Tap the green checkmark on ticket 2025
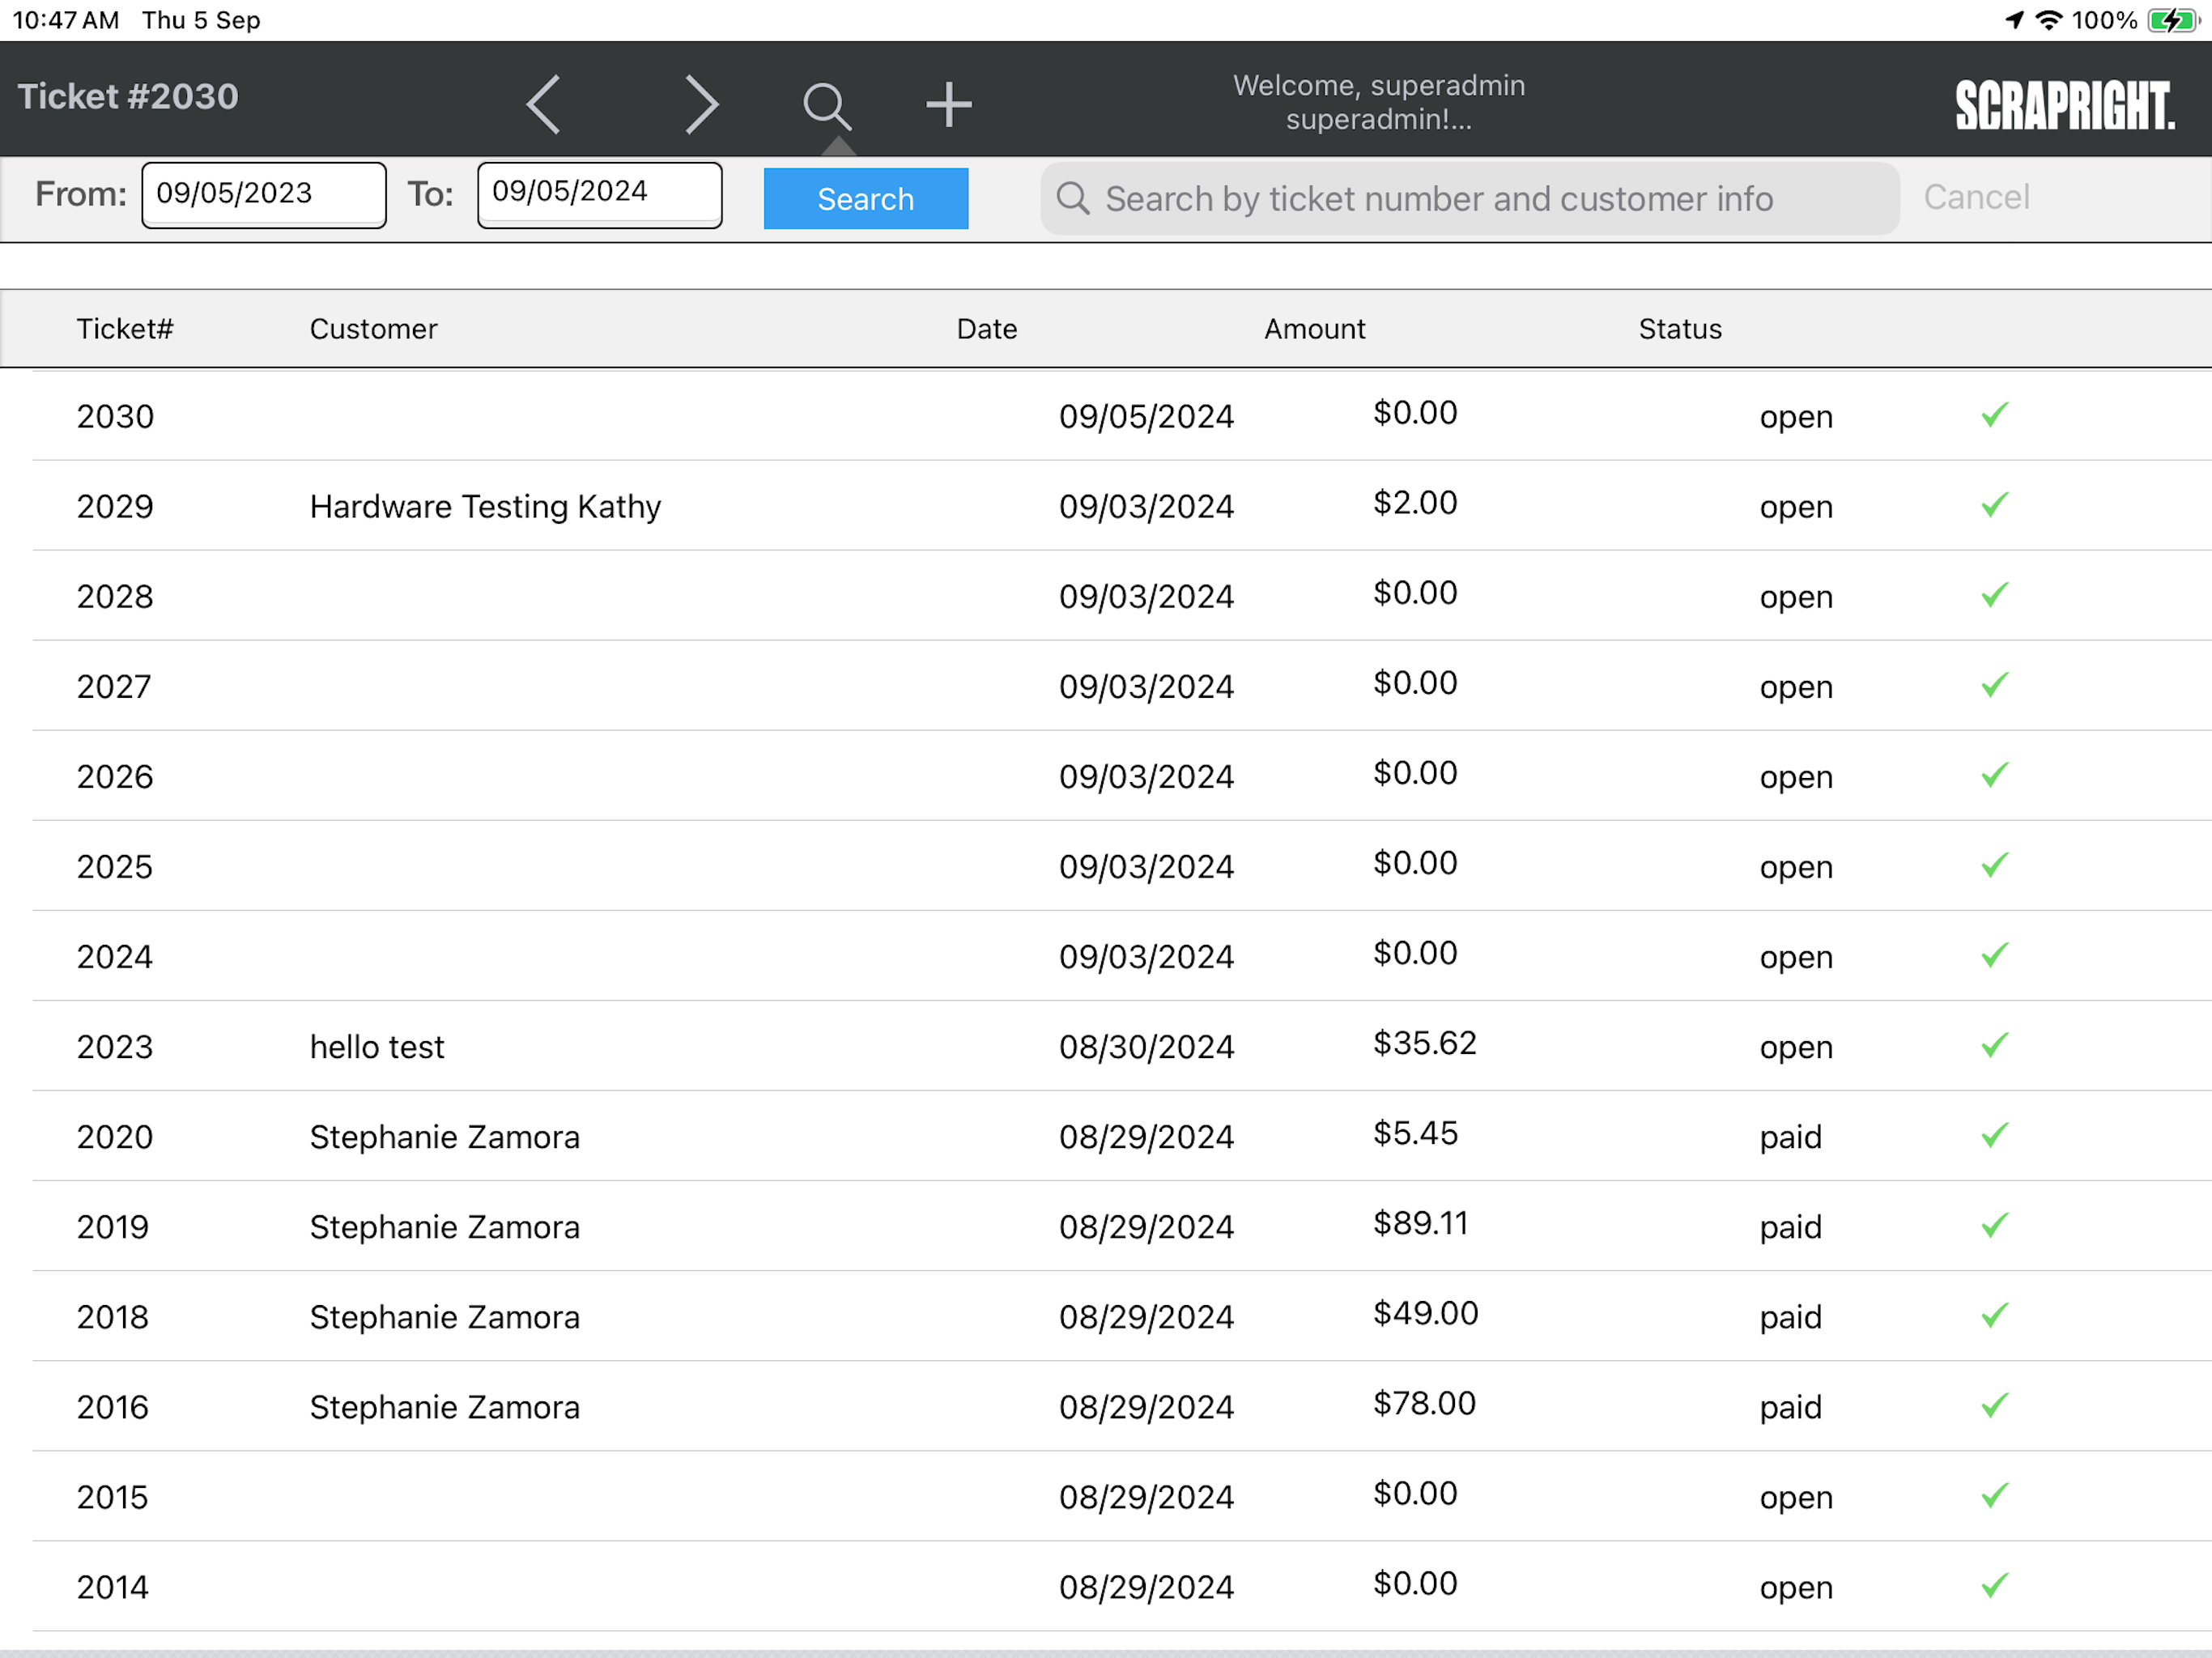The height and width of the screenshot is (1658, 2212). 1994,864
